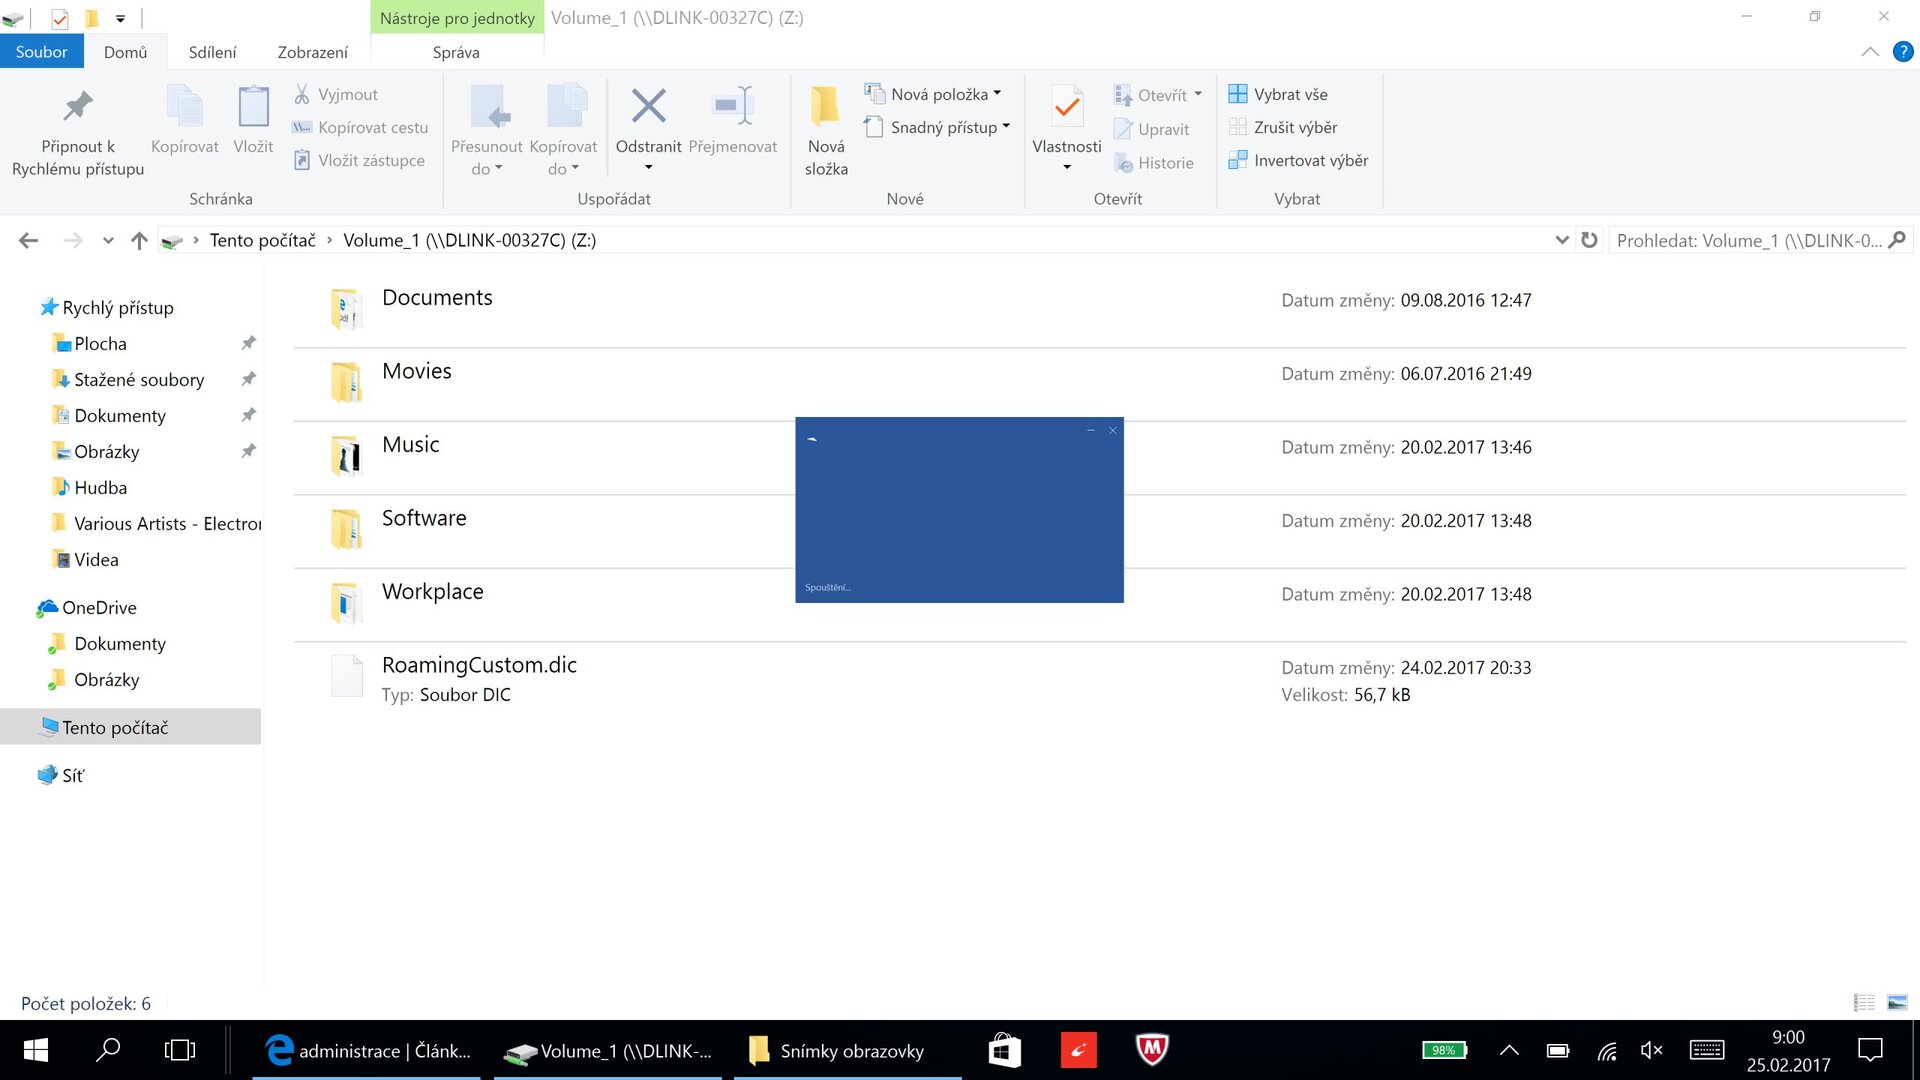Click the Nová složka new folder icon
The width and height of the screenshot is (1920, 1080).
[x=825, y=106]
